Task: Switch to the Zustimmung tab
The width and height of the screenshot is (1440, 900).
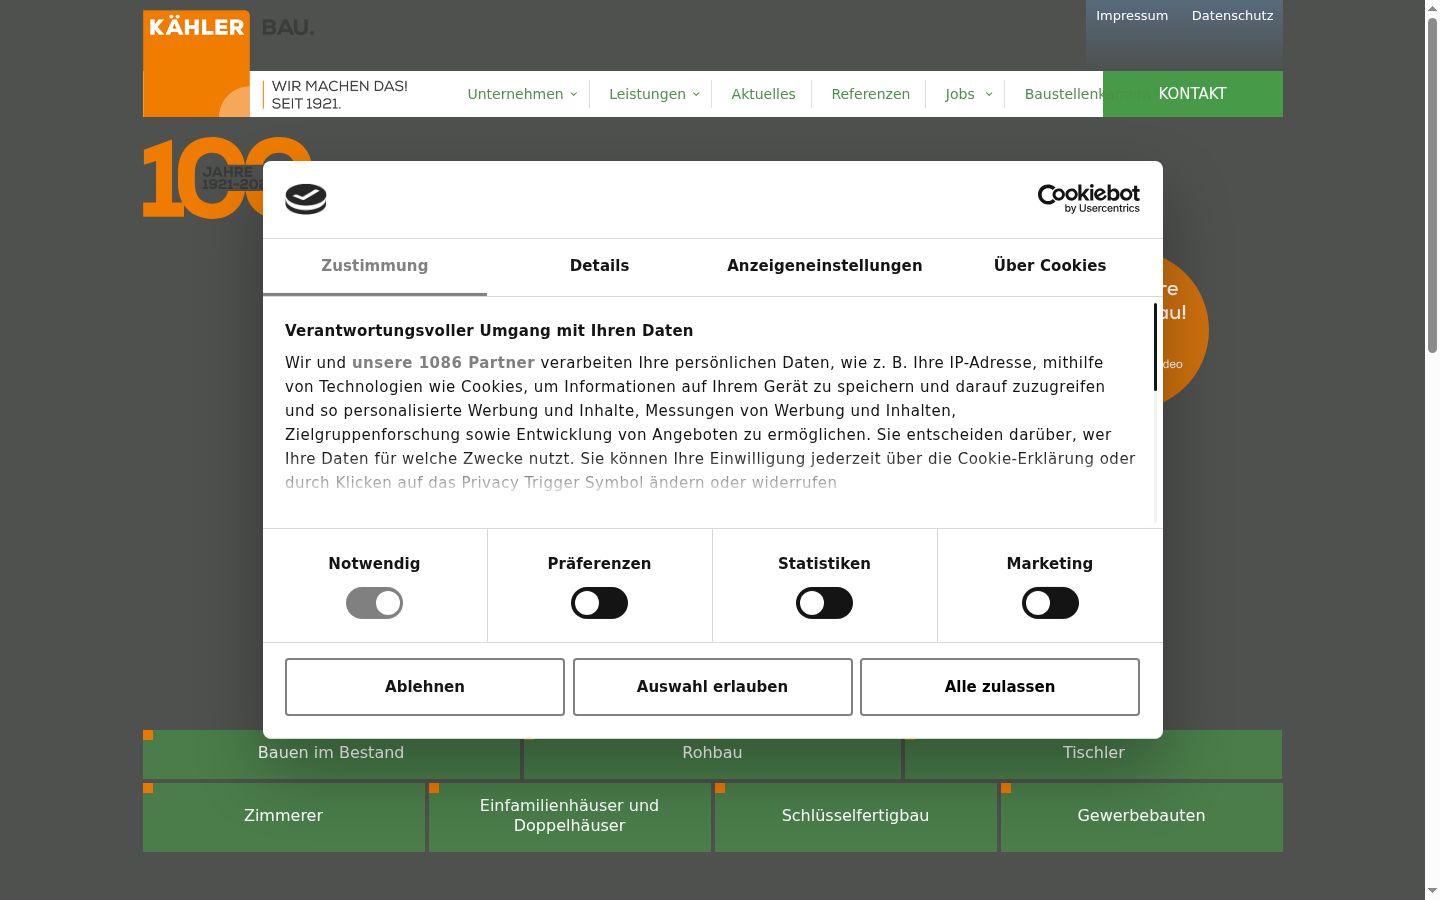Action: pos(375,266)
